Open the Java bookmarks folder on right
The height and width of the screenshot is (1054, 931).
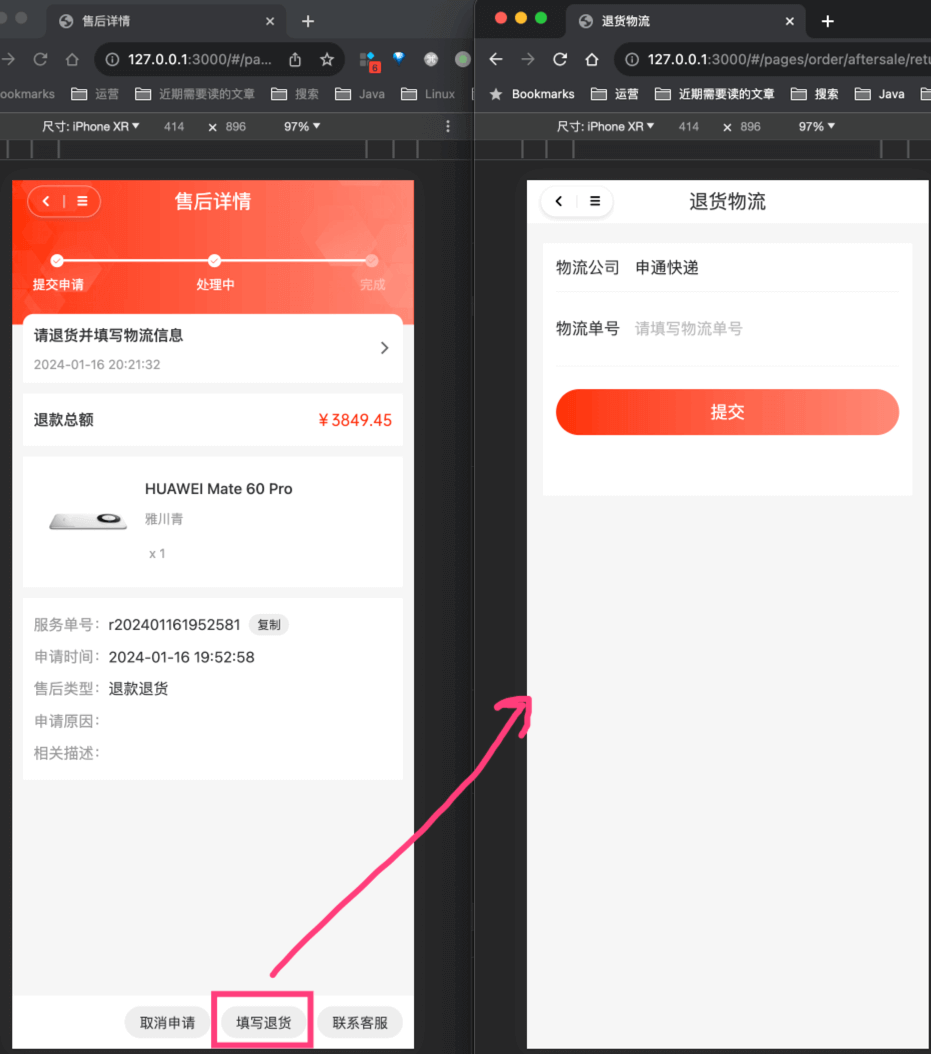point(881,94)
